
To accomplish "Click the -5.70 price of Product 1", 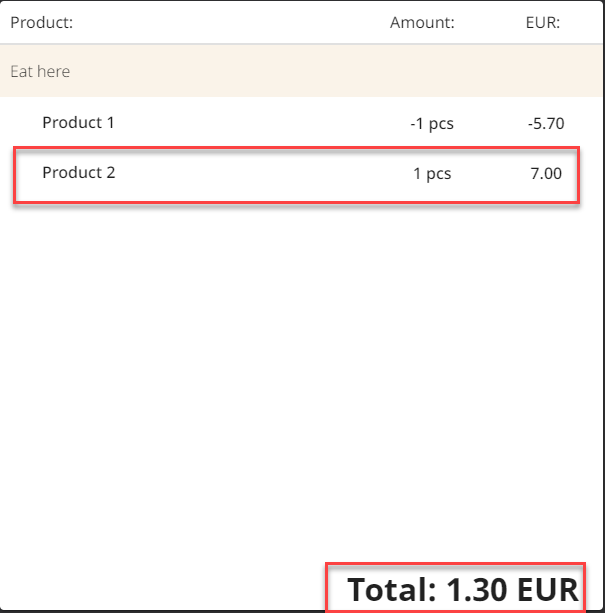I will [546, 124].
